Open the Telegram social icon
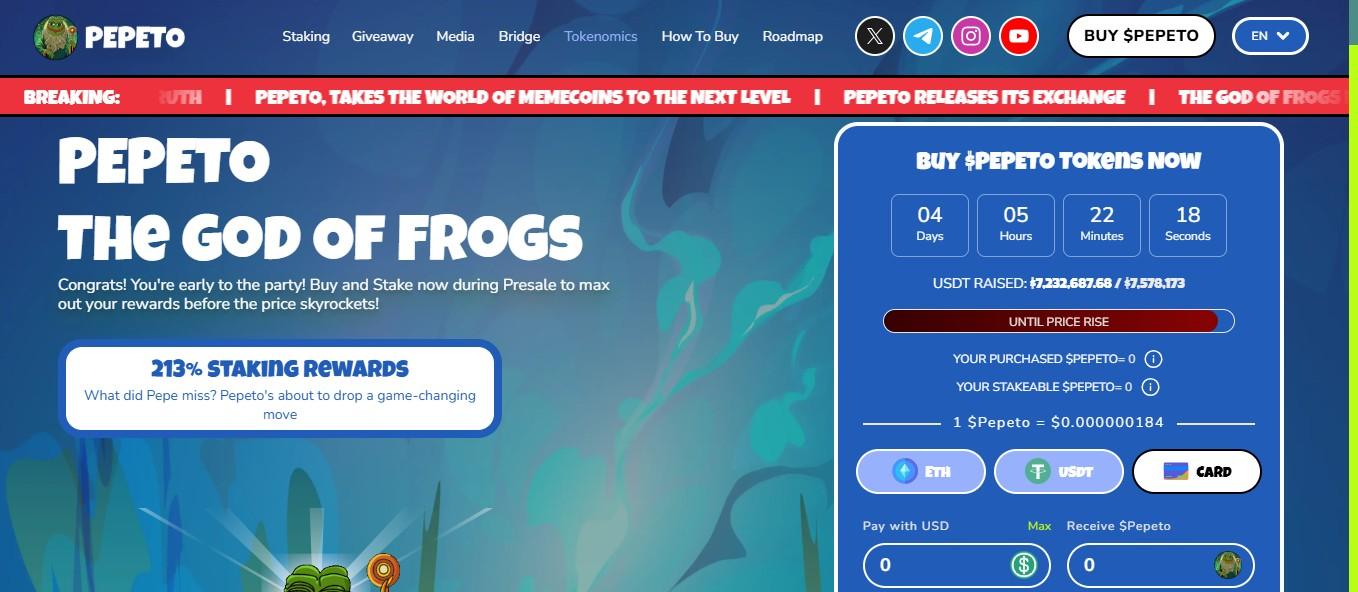The image size is (1358, 592). pos(923,36)
